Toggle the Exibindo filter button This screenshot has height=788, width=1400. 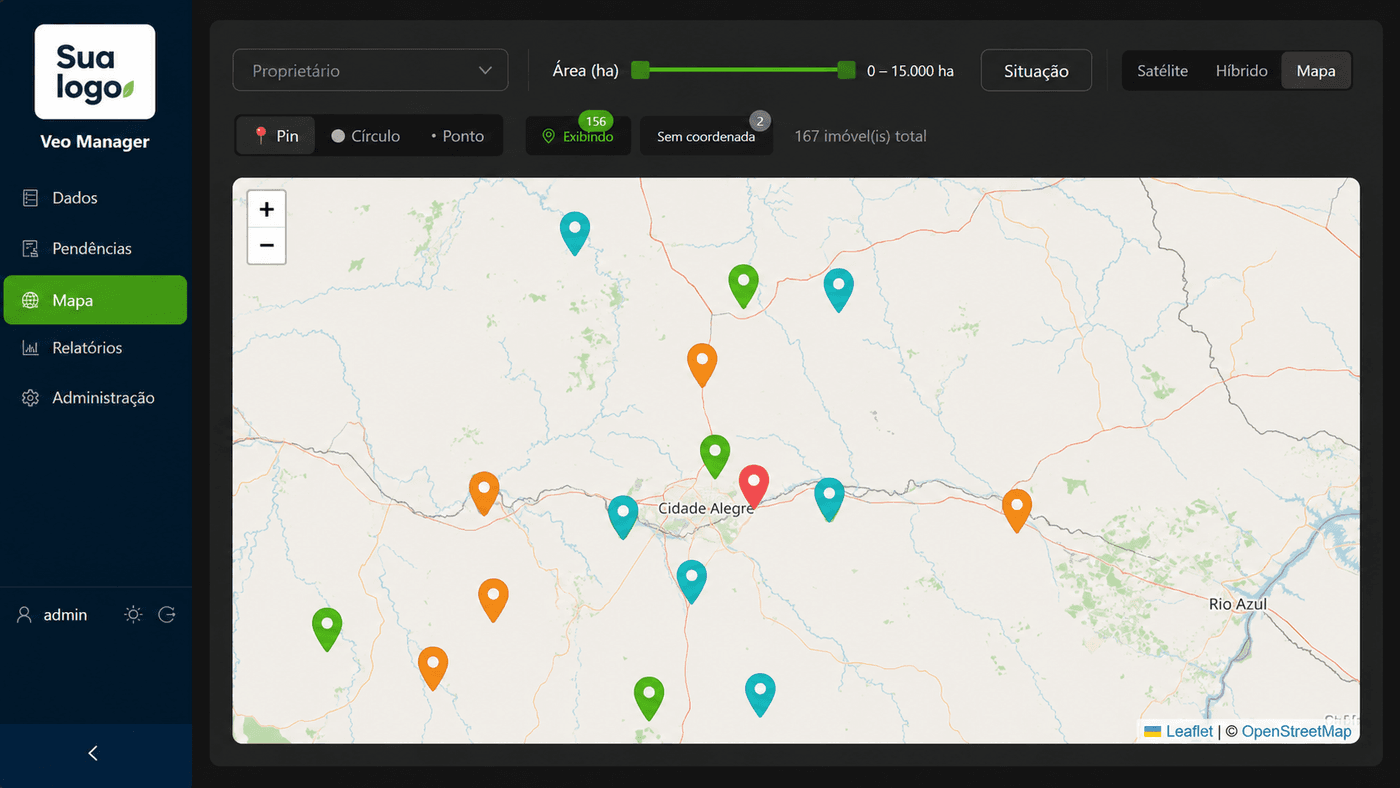[x=578, y=136]
